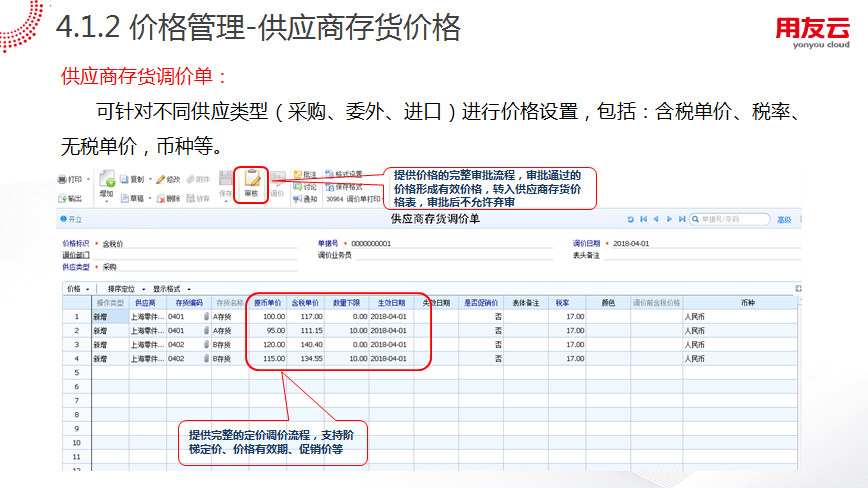Click the 供应商 column header
Image resolution: width=868 pixels, height=488 pixels.
tap(146, 303)
